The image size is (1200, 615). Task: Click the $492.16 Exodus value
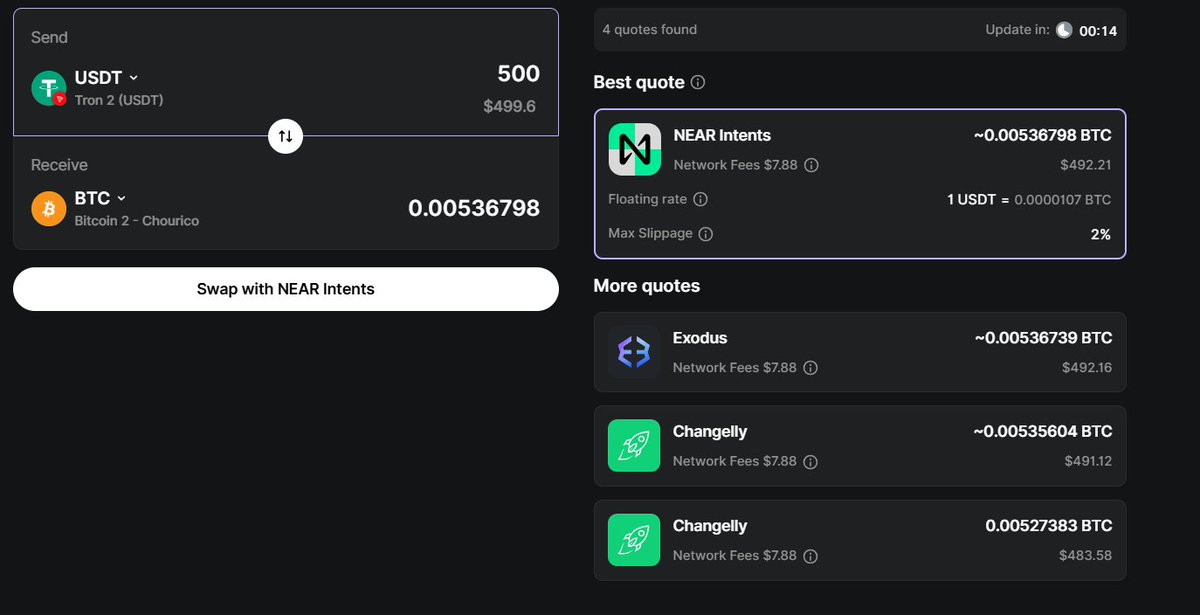tap(1087, 368)
